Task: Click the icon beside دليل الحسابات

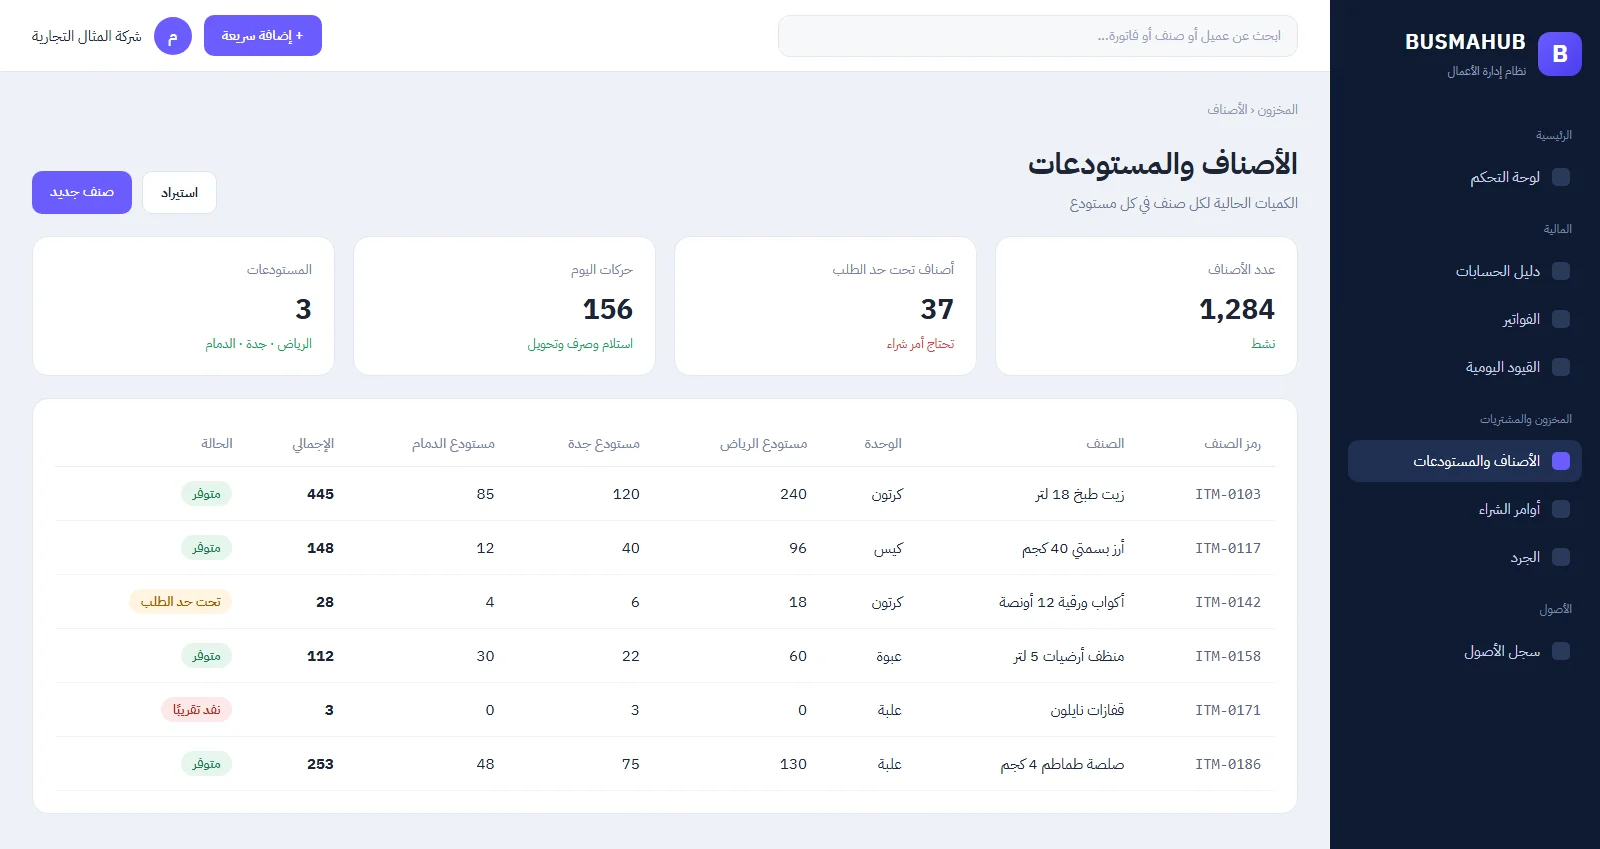Action: [x=1561, y=271]
